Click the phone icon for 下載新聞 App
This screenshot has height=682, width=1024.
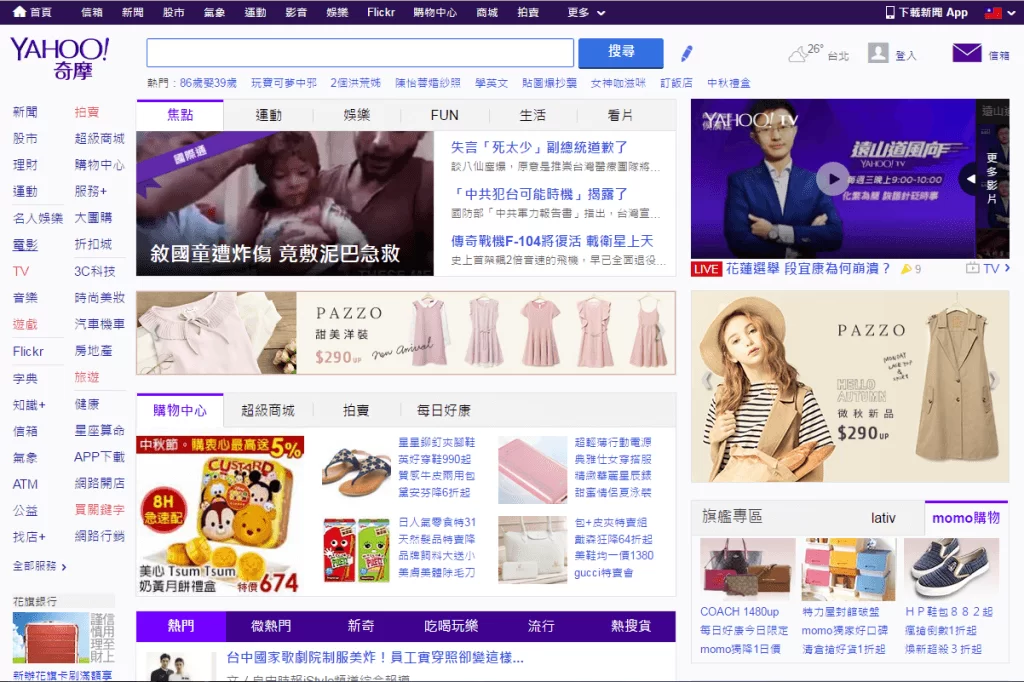889,12
